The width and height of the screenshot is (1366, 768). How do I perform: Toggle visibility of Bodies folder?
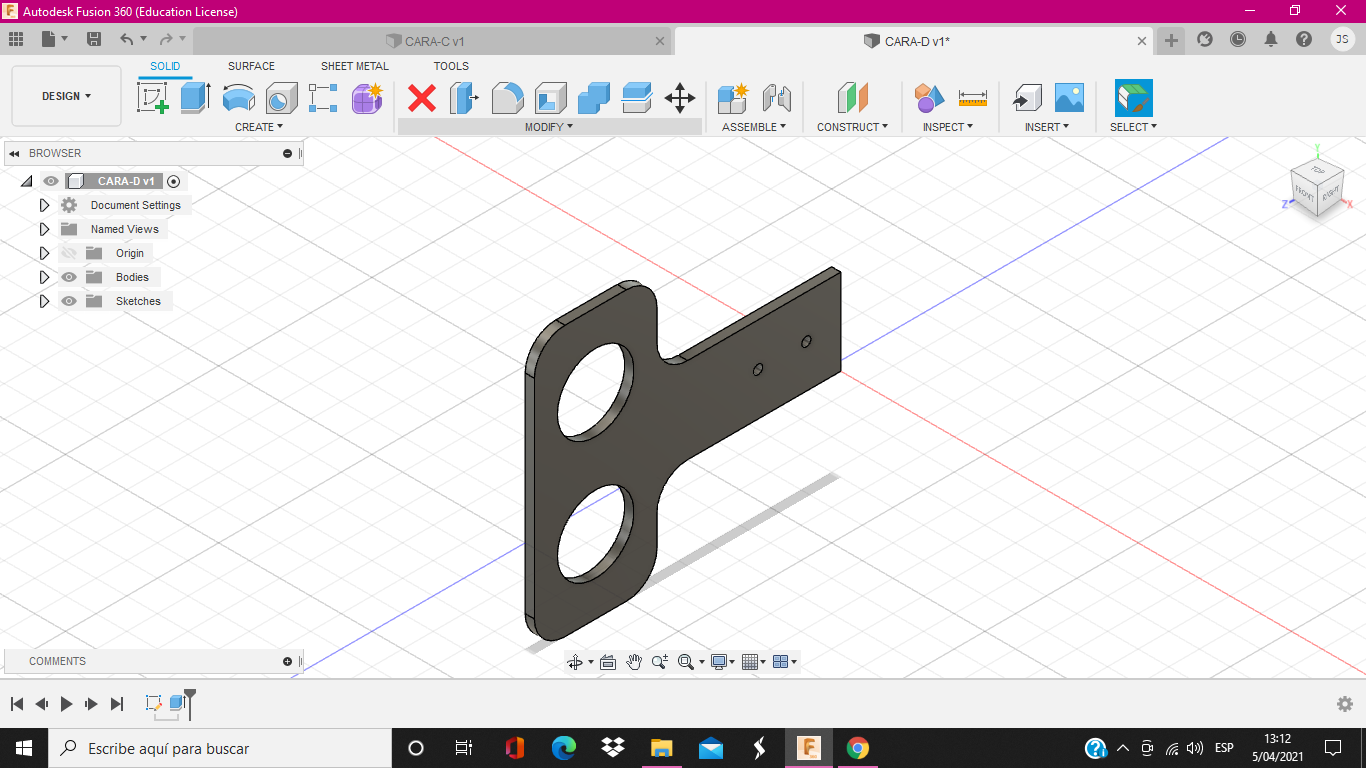[x=69, y=277]
